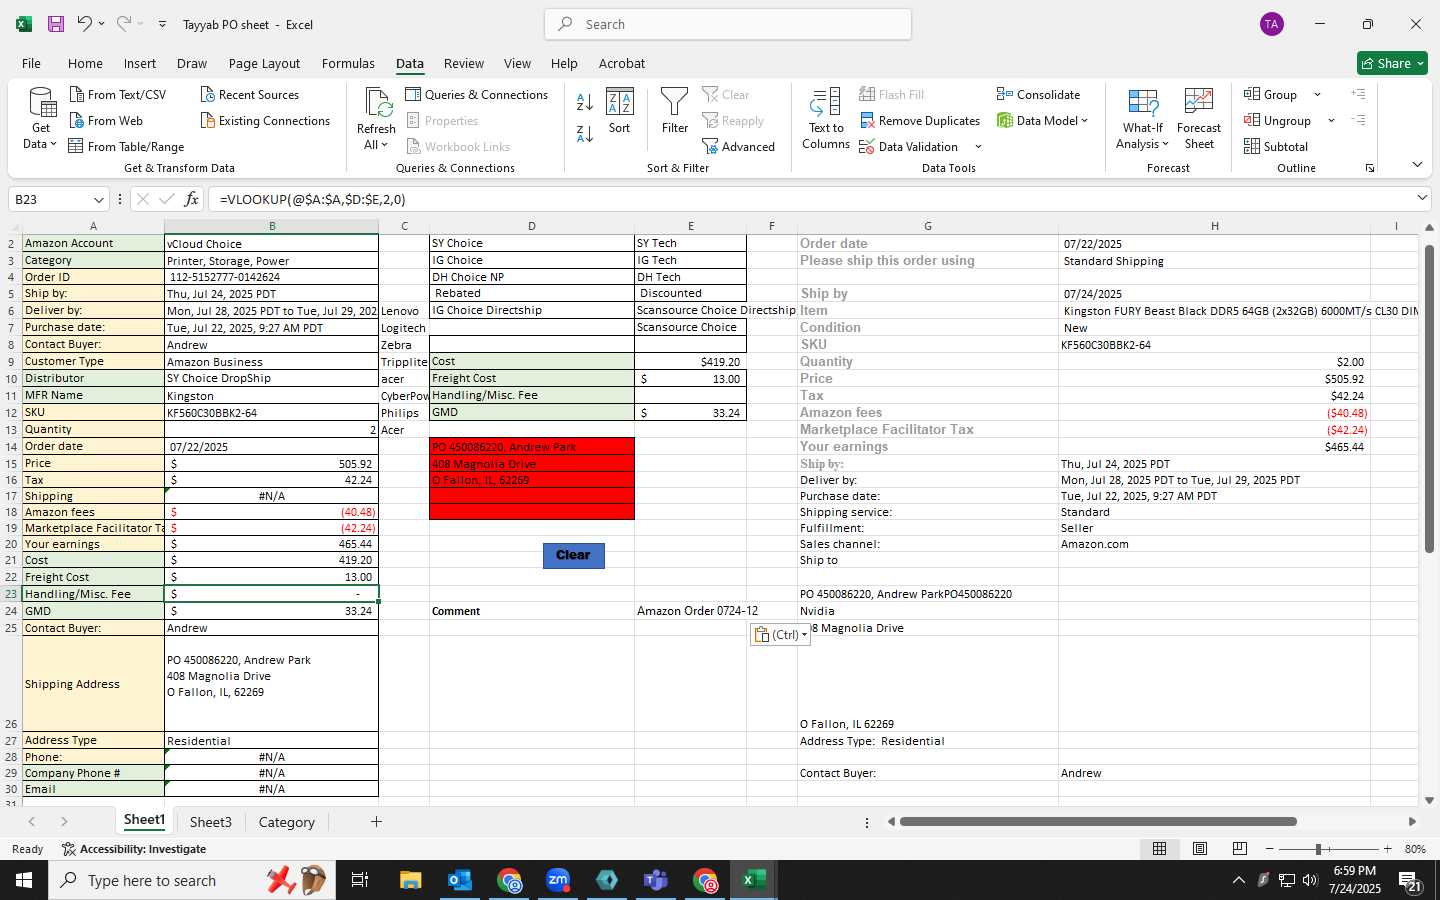Image resolution: width=1440 pixels, height=900 pixels.
Task: Import data From Web
Action: tap(107, 120)
